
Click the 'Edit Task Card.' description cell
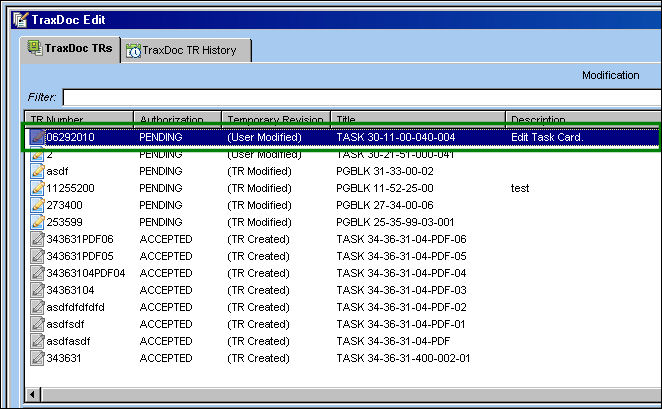click(x=547, y=137)
